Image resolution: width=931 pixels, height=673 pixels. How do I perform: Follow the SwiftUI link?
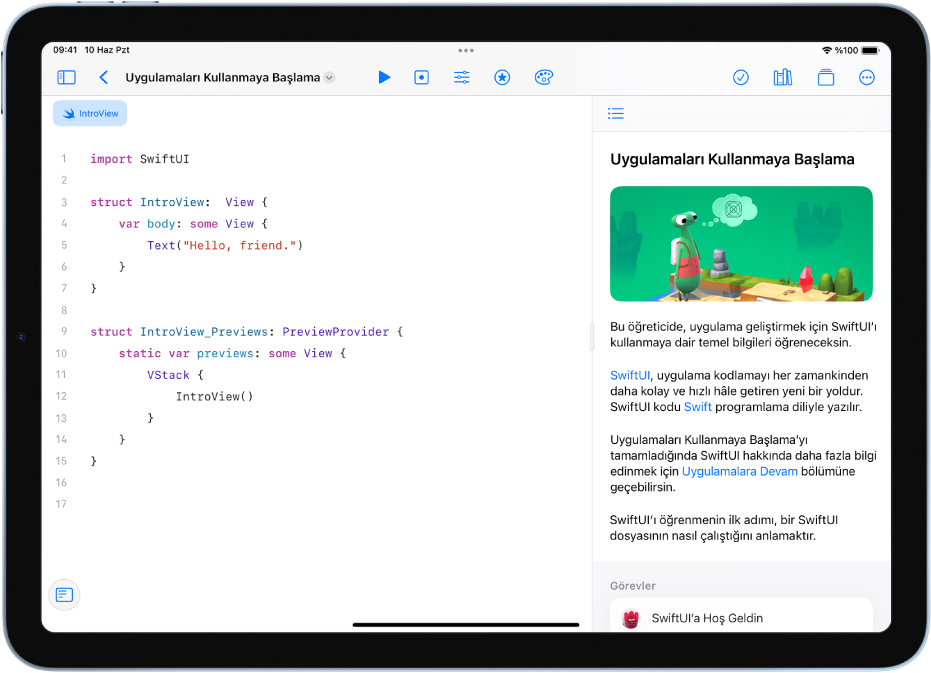(629, 375)
